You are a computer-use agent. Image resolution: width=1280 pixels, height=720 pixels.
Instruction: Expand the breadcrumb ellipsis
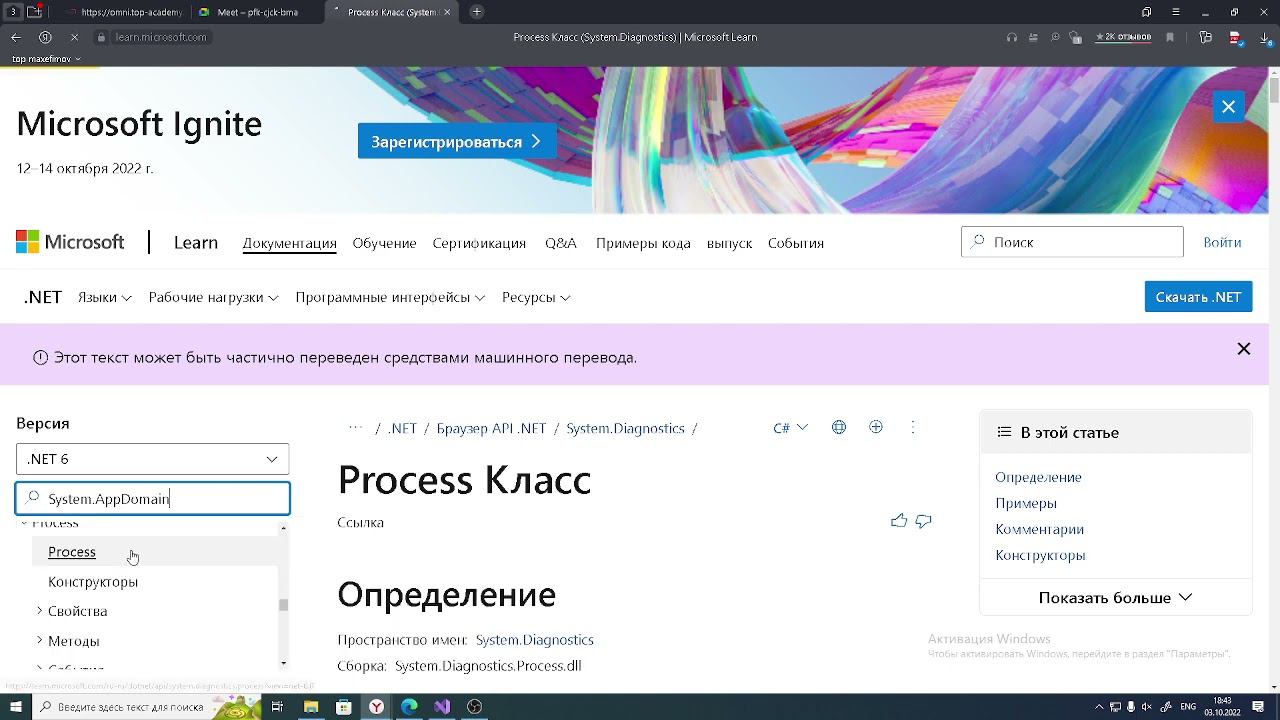tap(355, 428)
